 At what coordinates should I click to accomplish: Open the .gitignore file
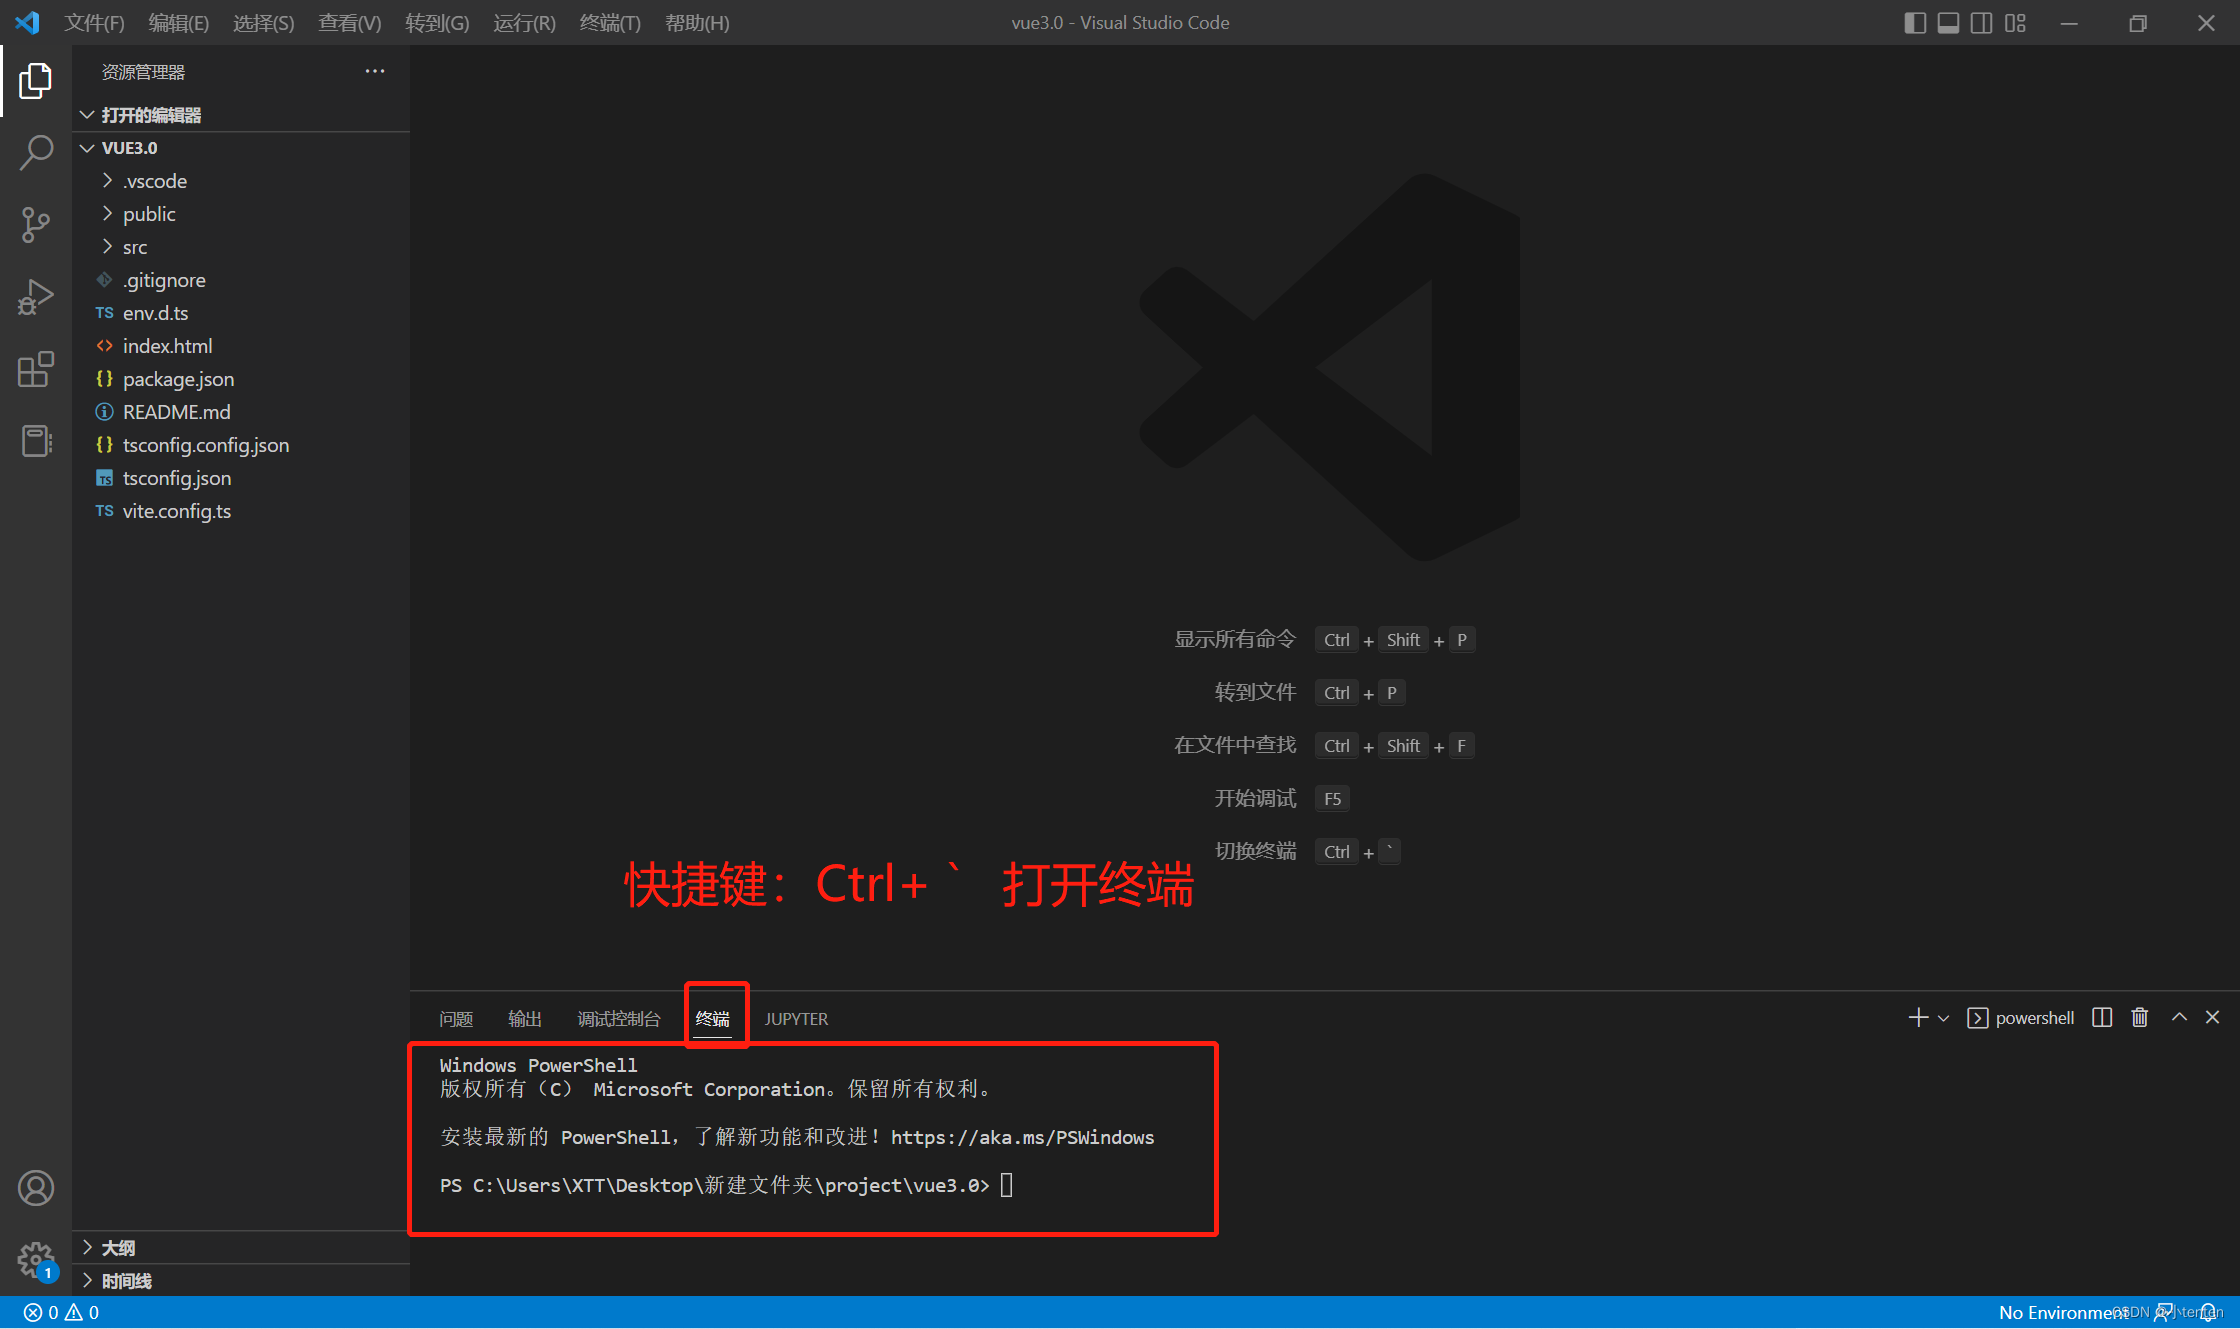tap(241, 280)
